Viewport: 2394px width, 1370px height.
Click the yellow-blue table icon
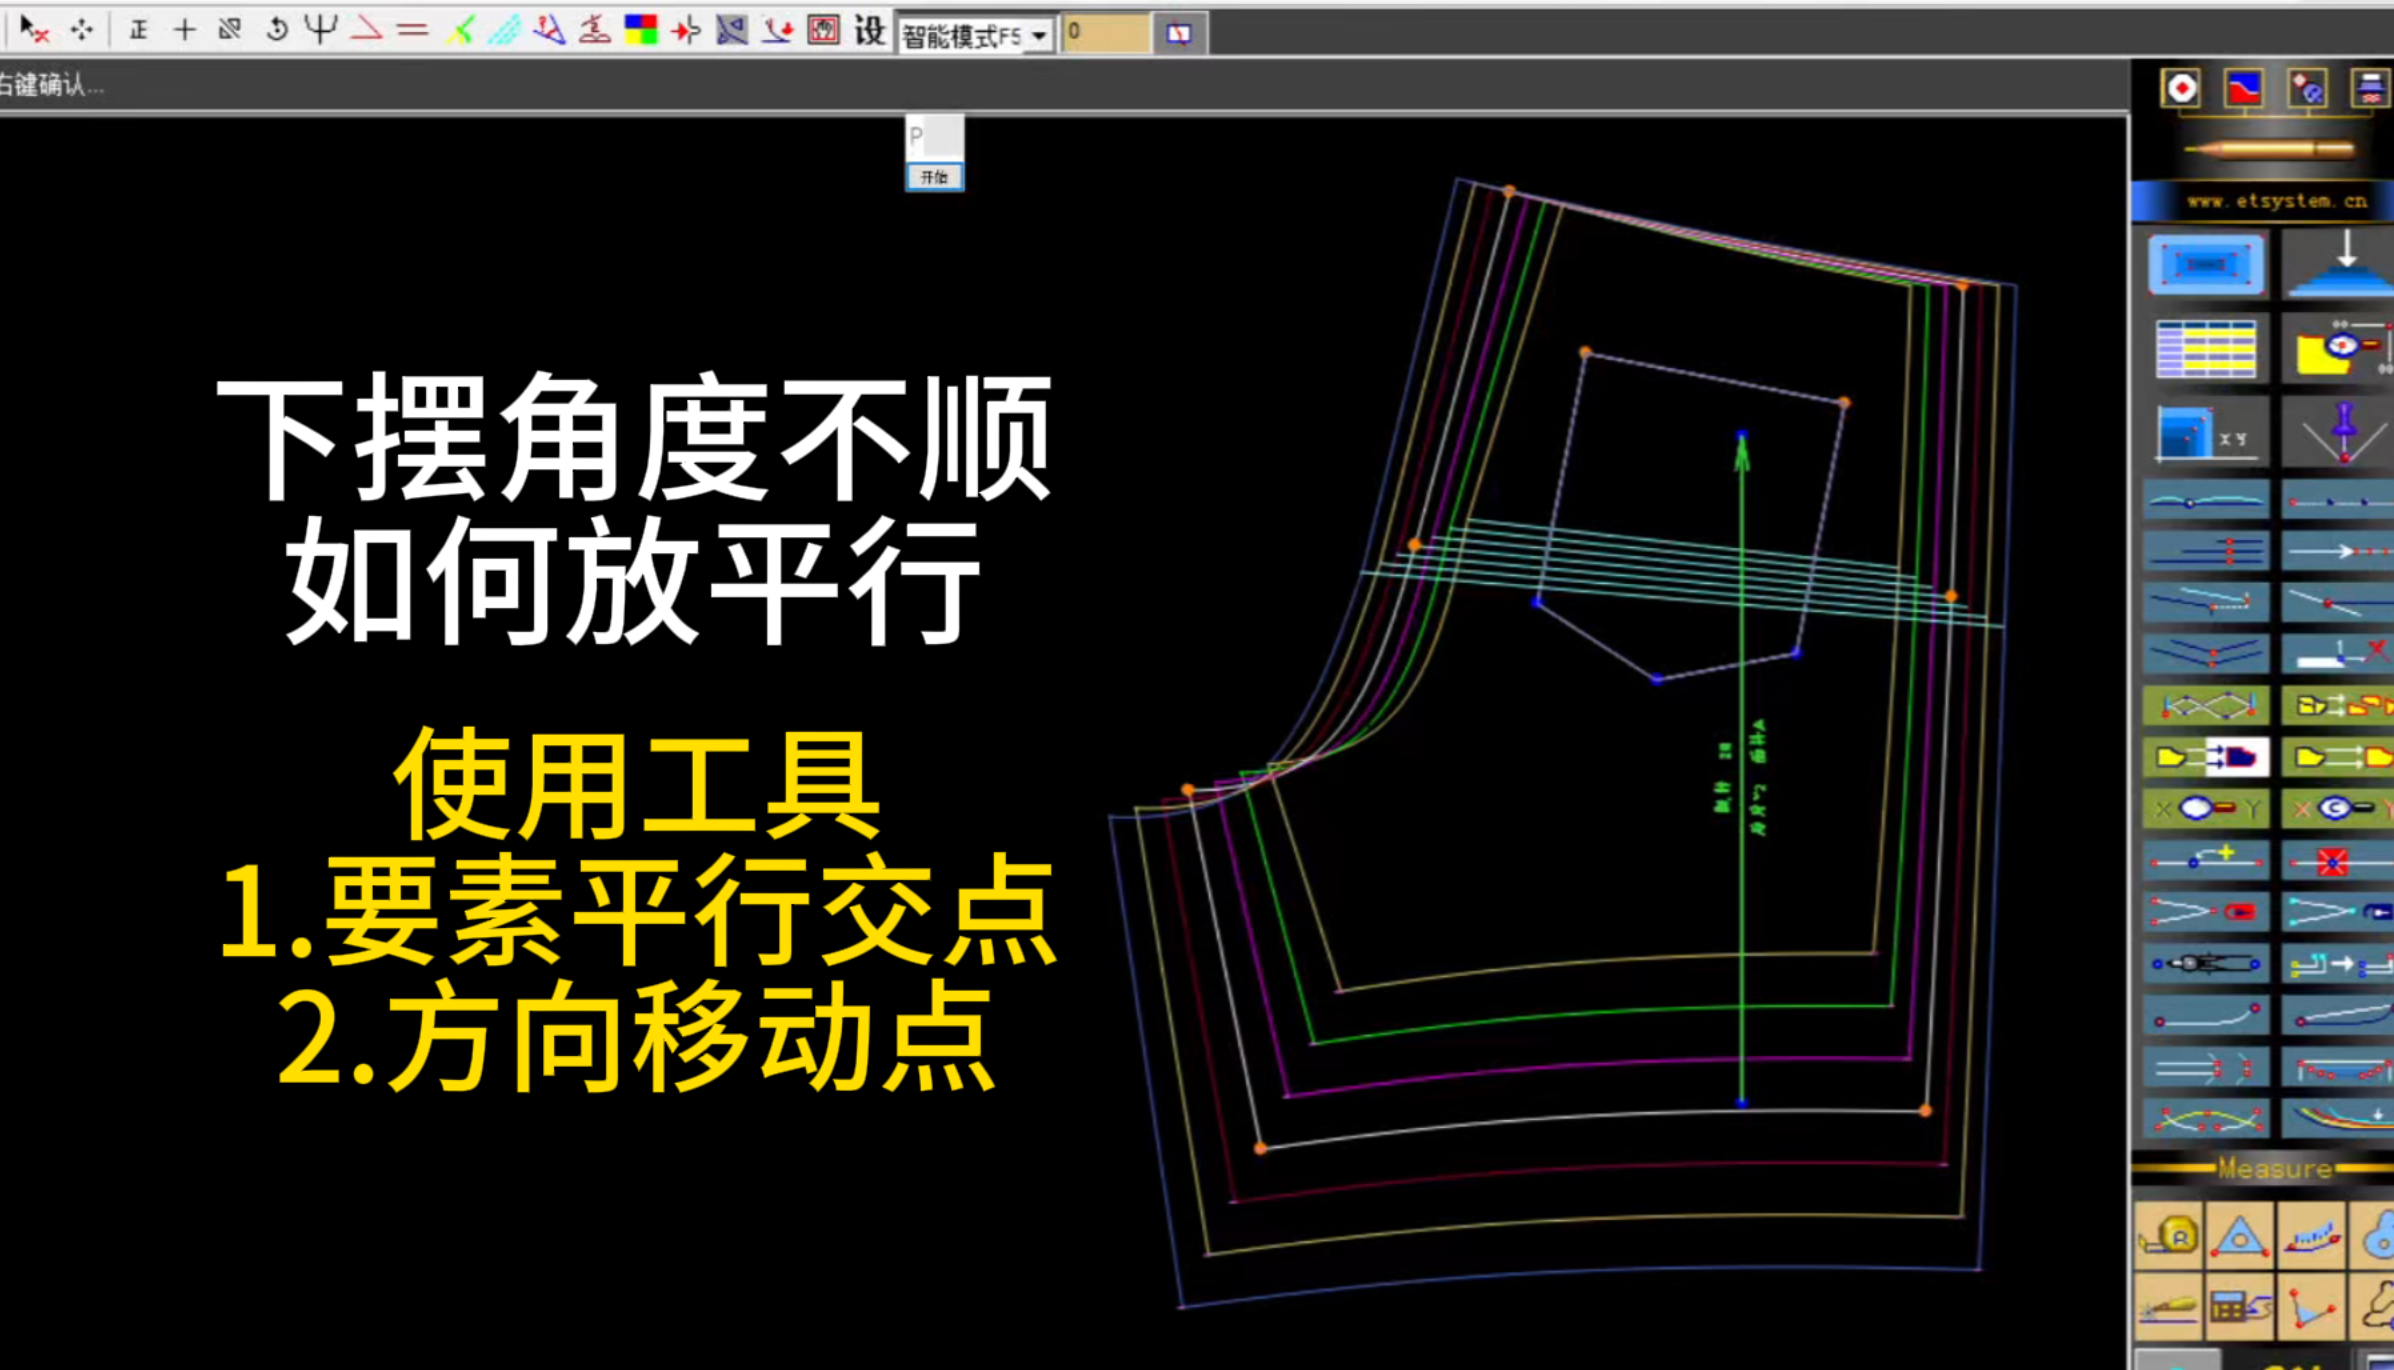[2206, 348]
